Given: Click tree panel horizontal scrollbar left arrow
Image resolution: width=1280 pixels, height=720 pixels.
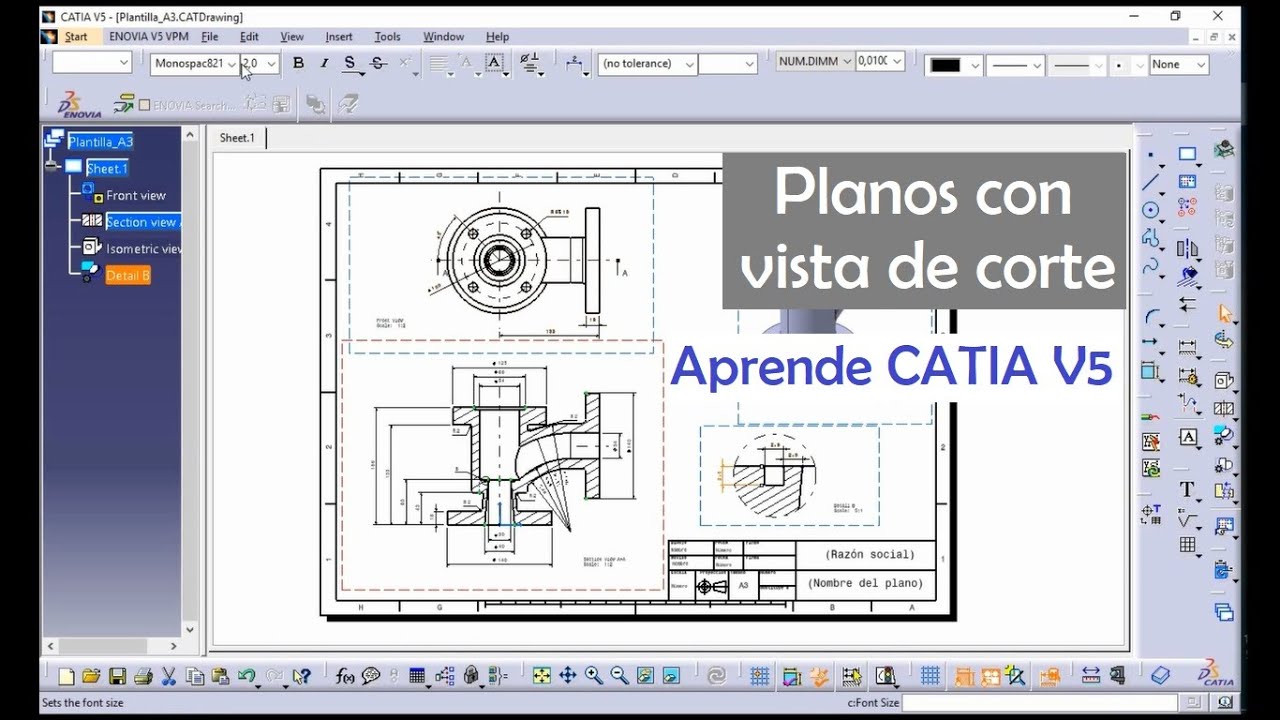Looking at the screenshot, I should pyautogui.click(x=50, y=647).
